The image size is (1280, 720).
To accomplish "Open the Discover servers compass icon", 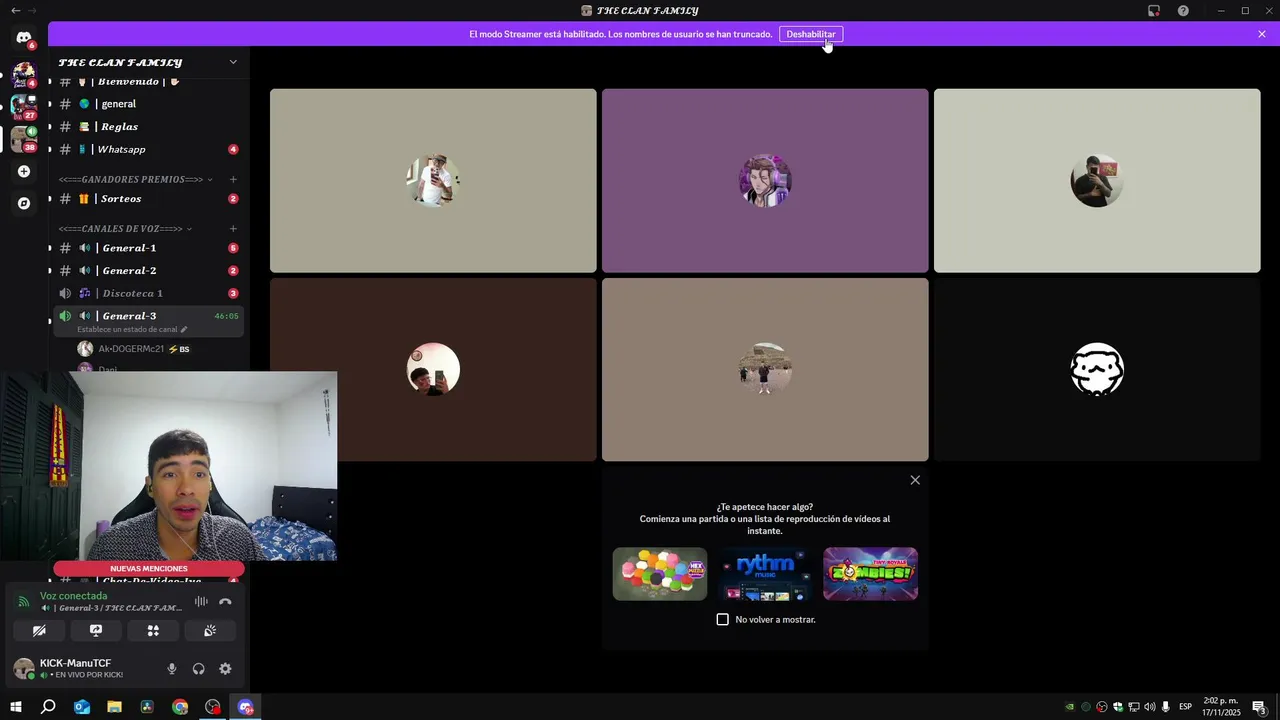I will coord(24,203).
